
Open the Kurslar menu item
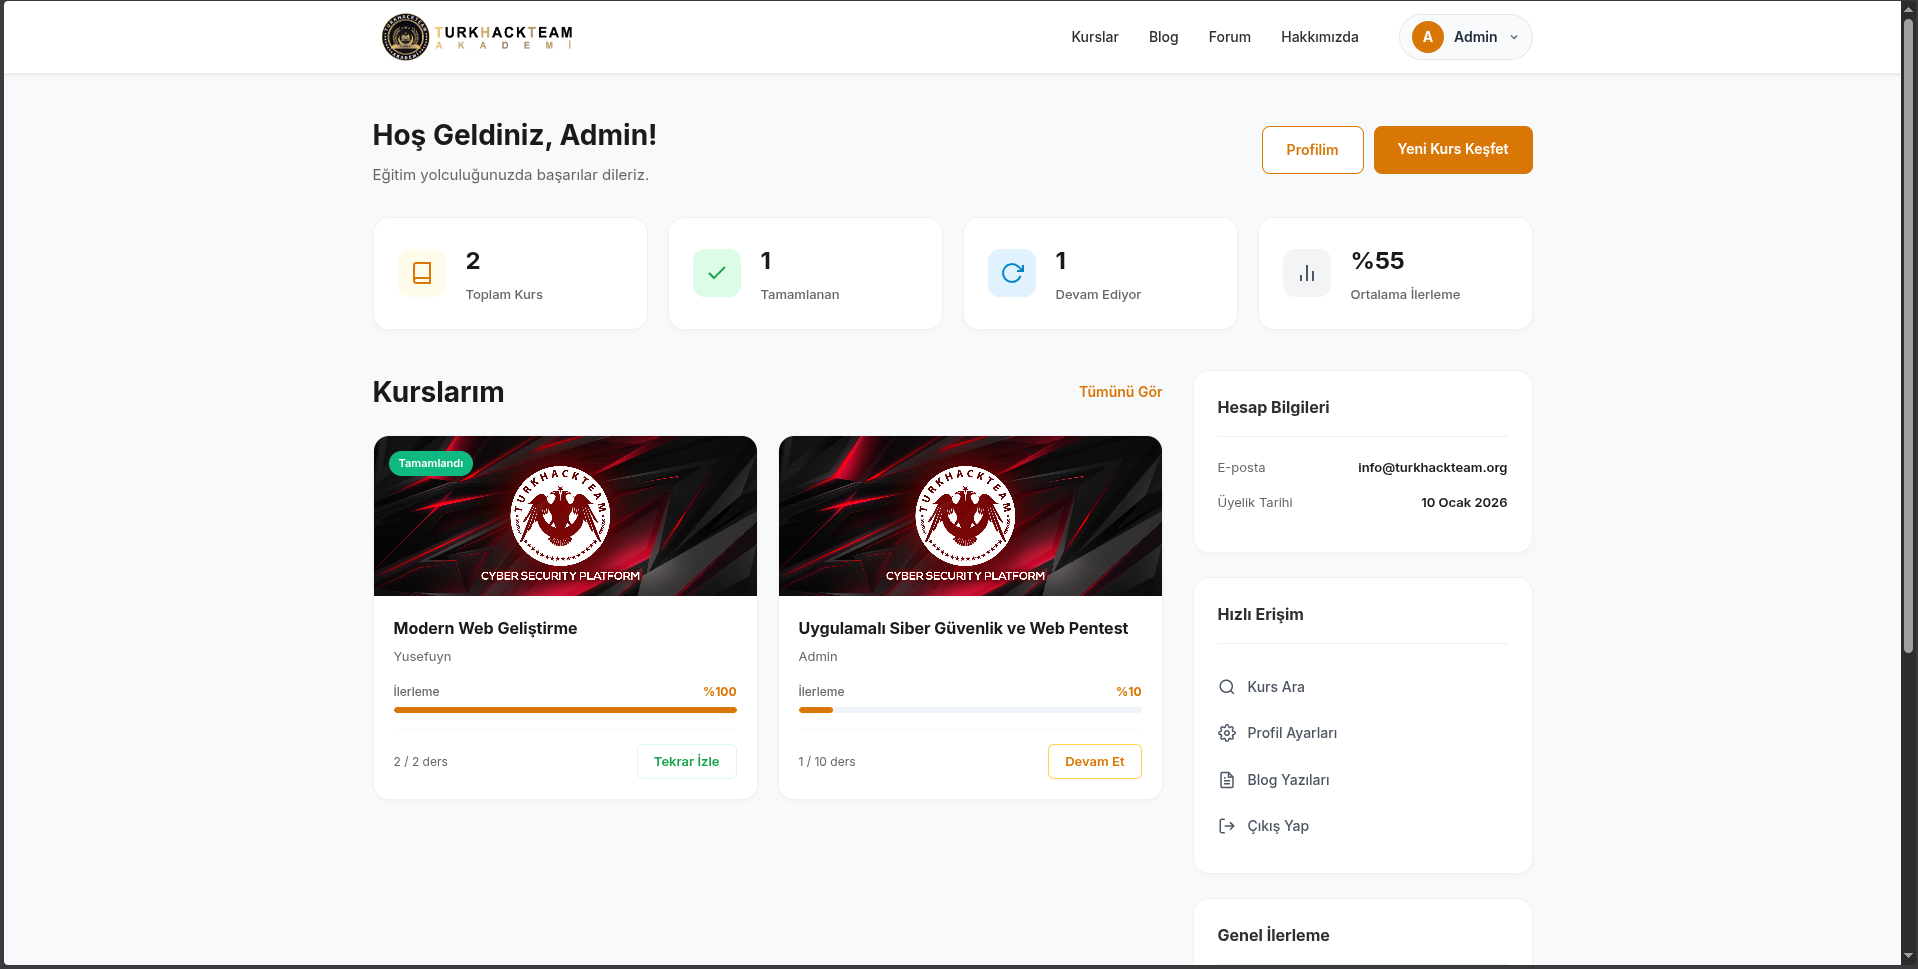tap(1095, 37)
